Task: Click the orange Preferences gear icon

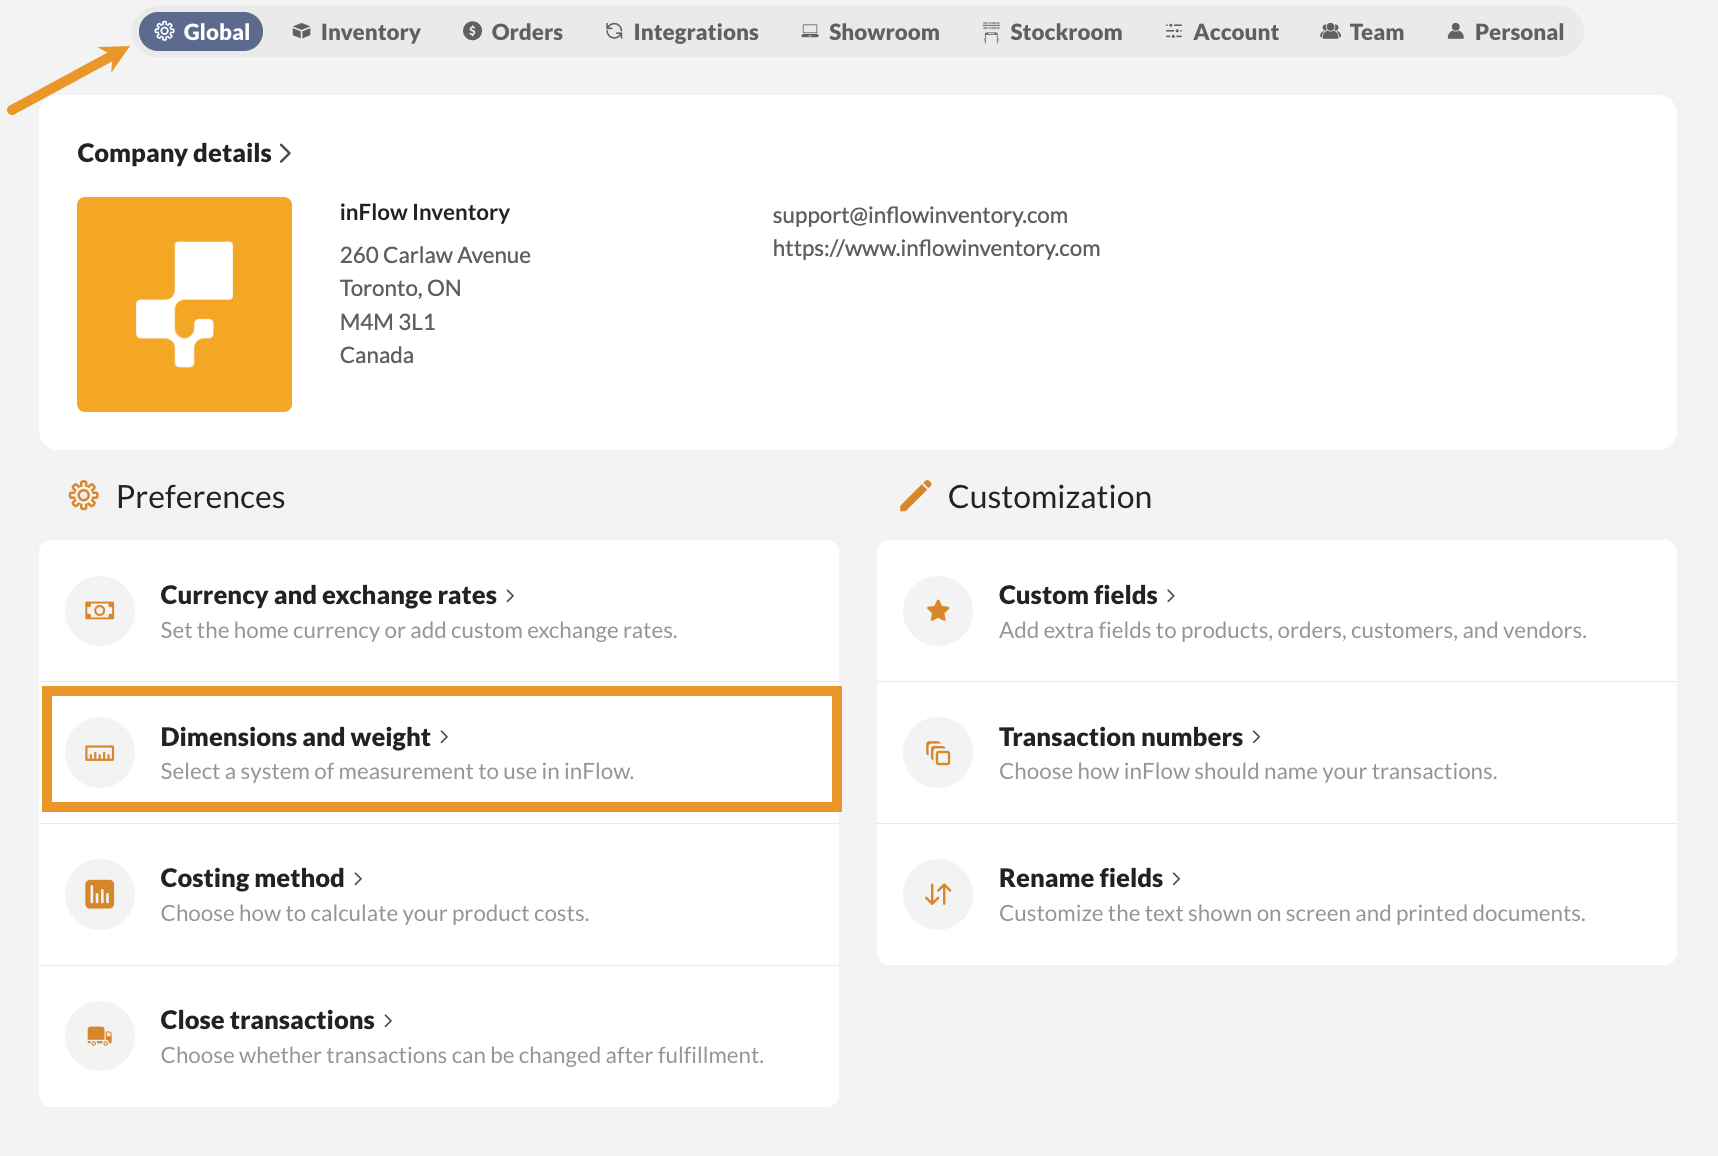Action: pos(84,496)
